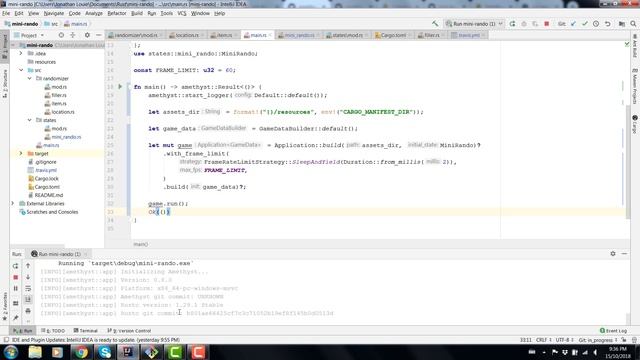Click the Git revert arrow icon
This screenshot has height=360, width=640.
608,24
